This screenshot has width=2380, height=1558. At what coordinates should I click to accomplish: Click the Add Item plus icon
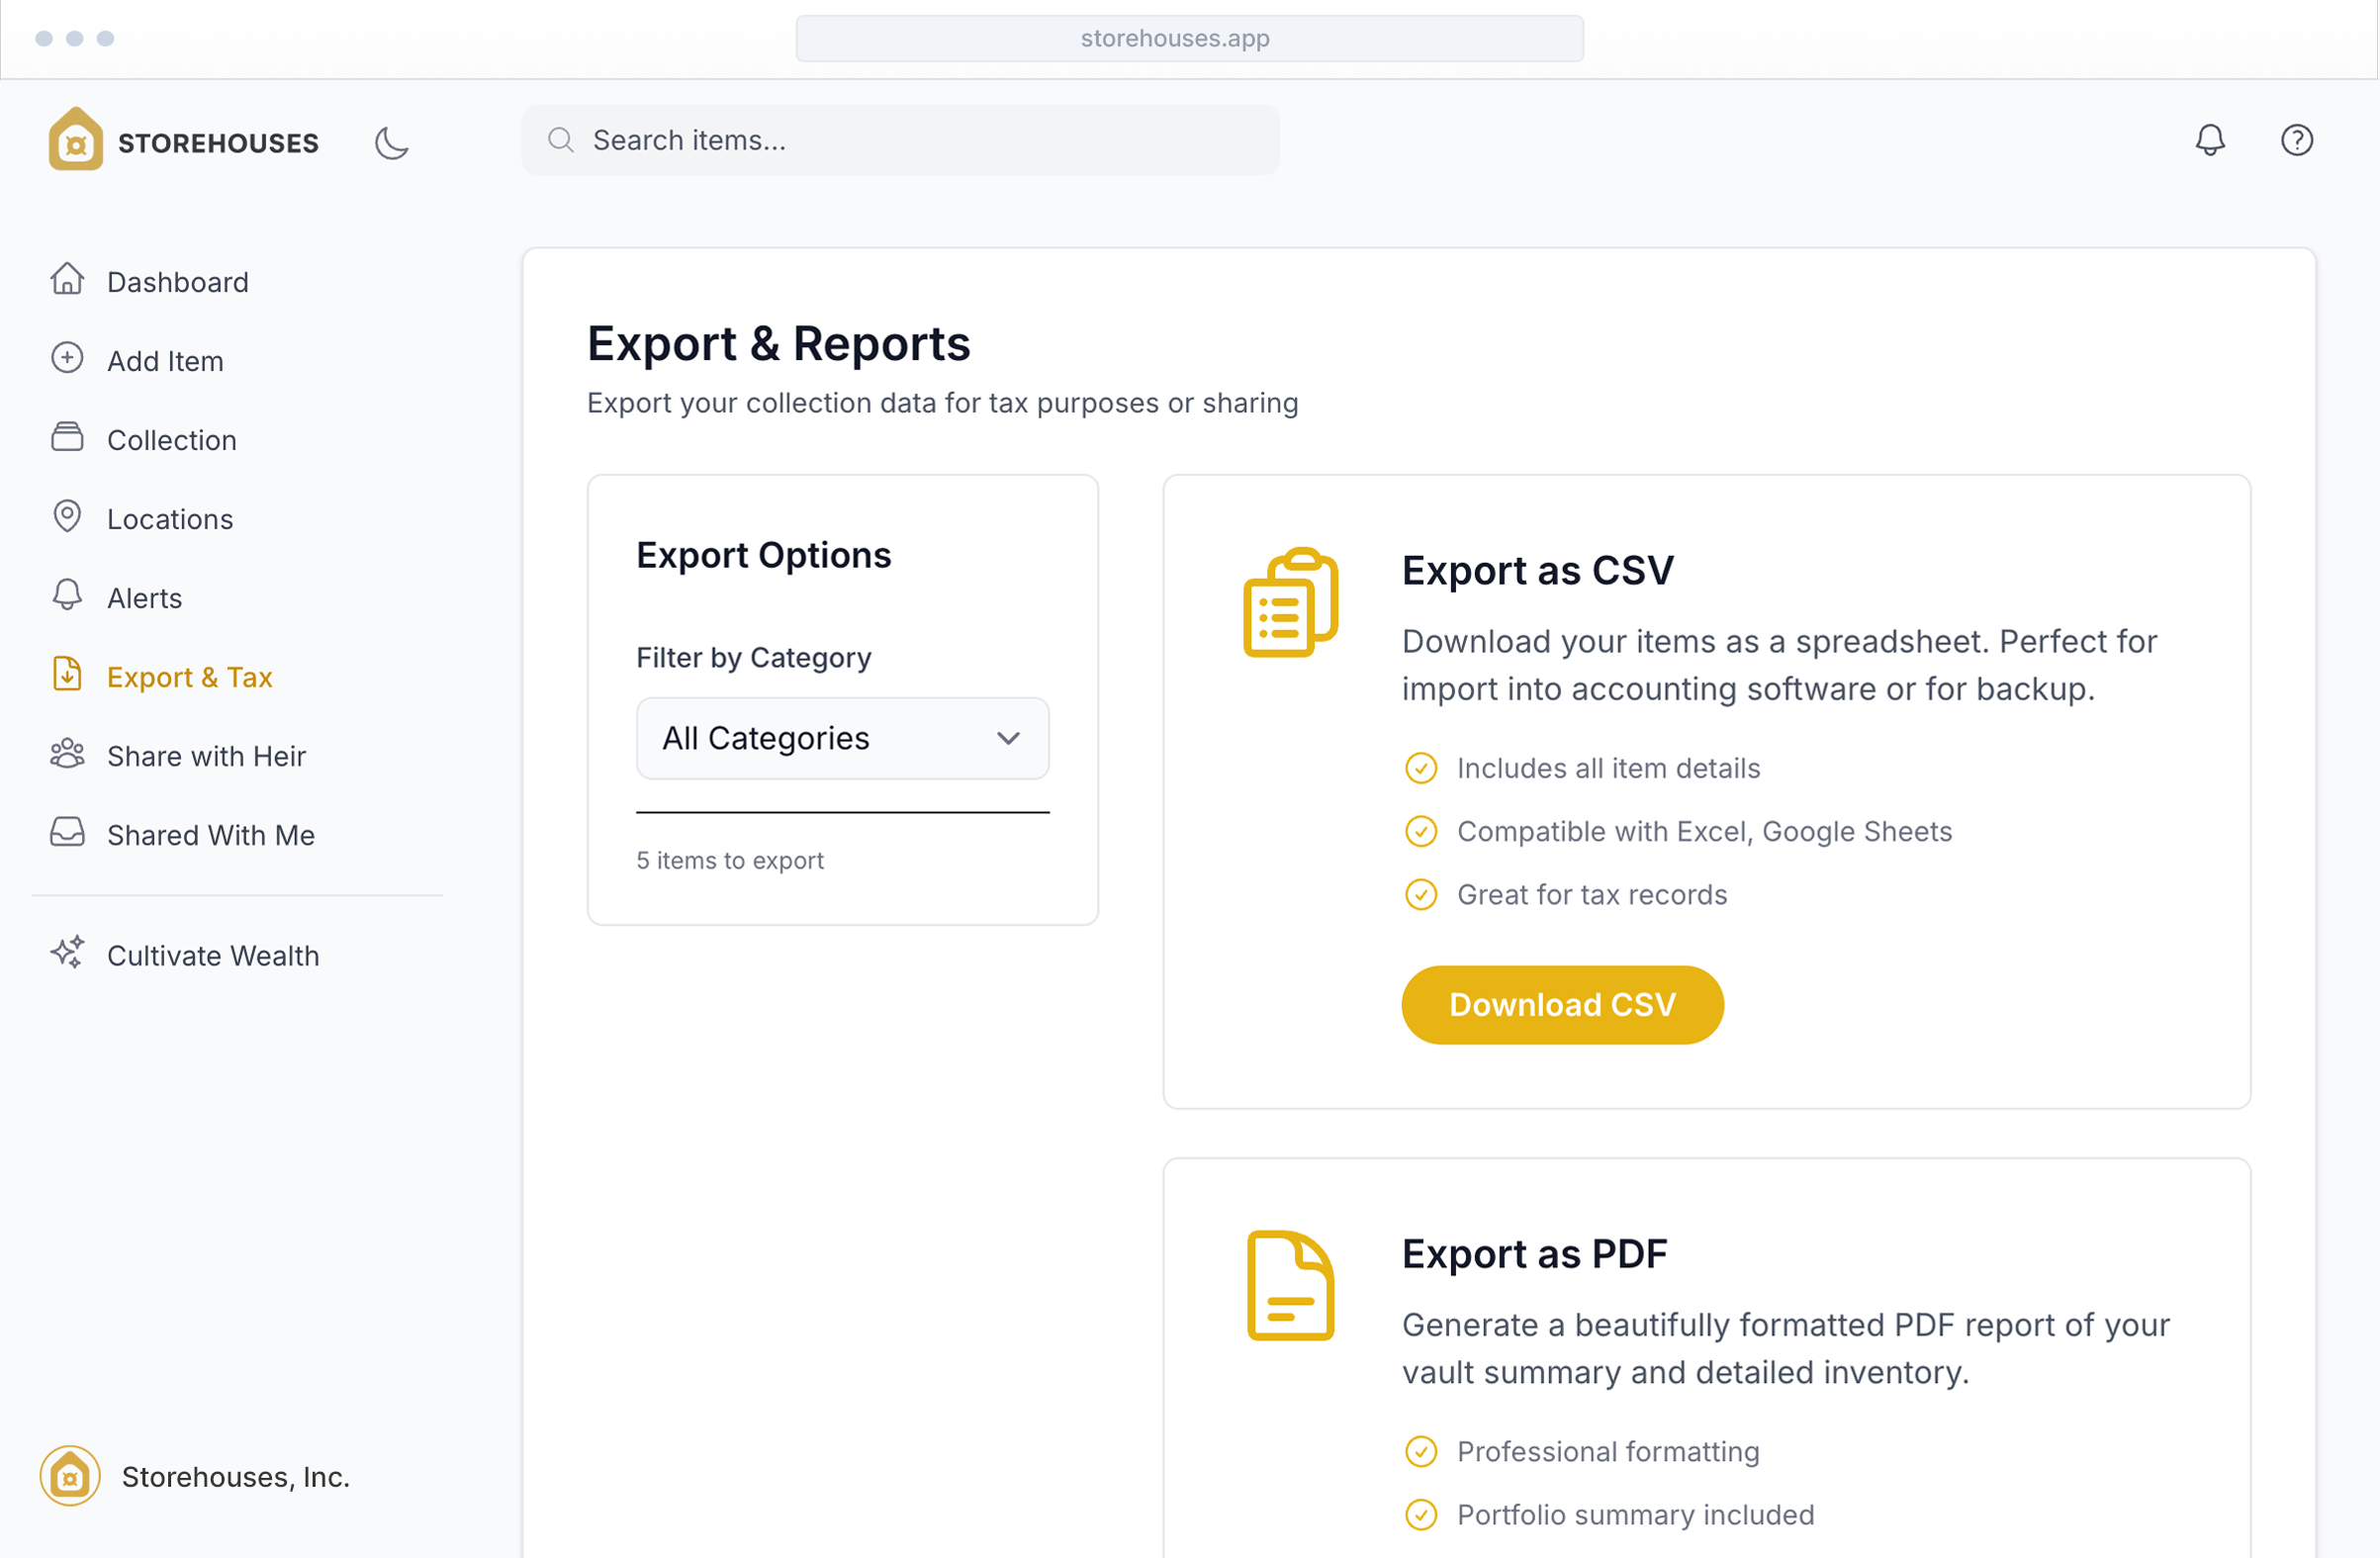click(x=67, y=359)
